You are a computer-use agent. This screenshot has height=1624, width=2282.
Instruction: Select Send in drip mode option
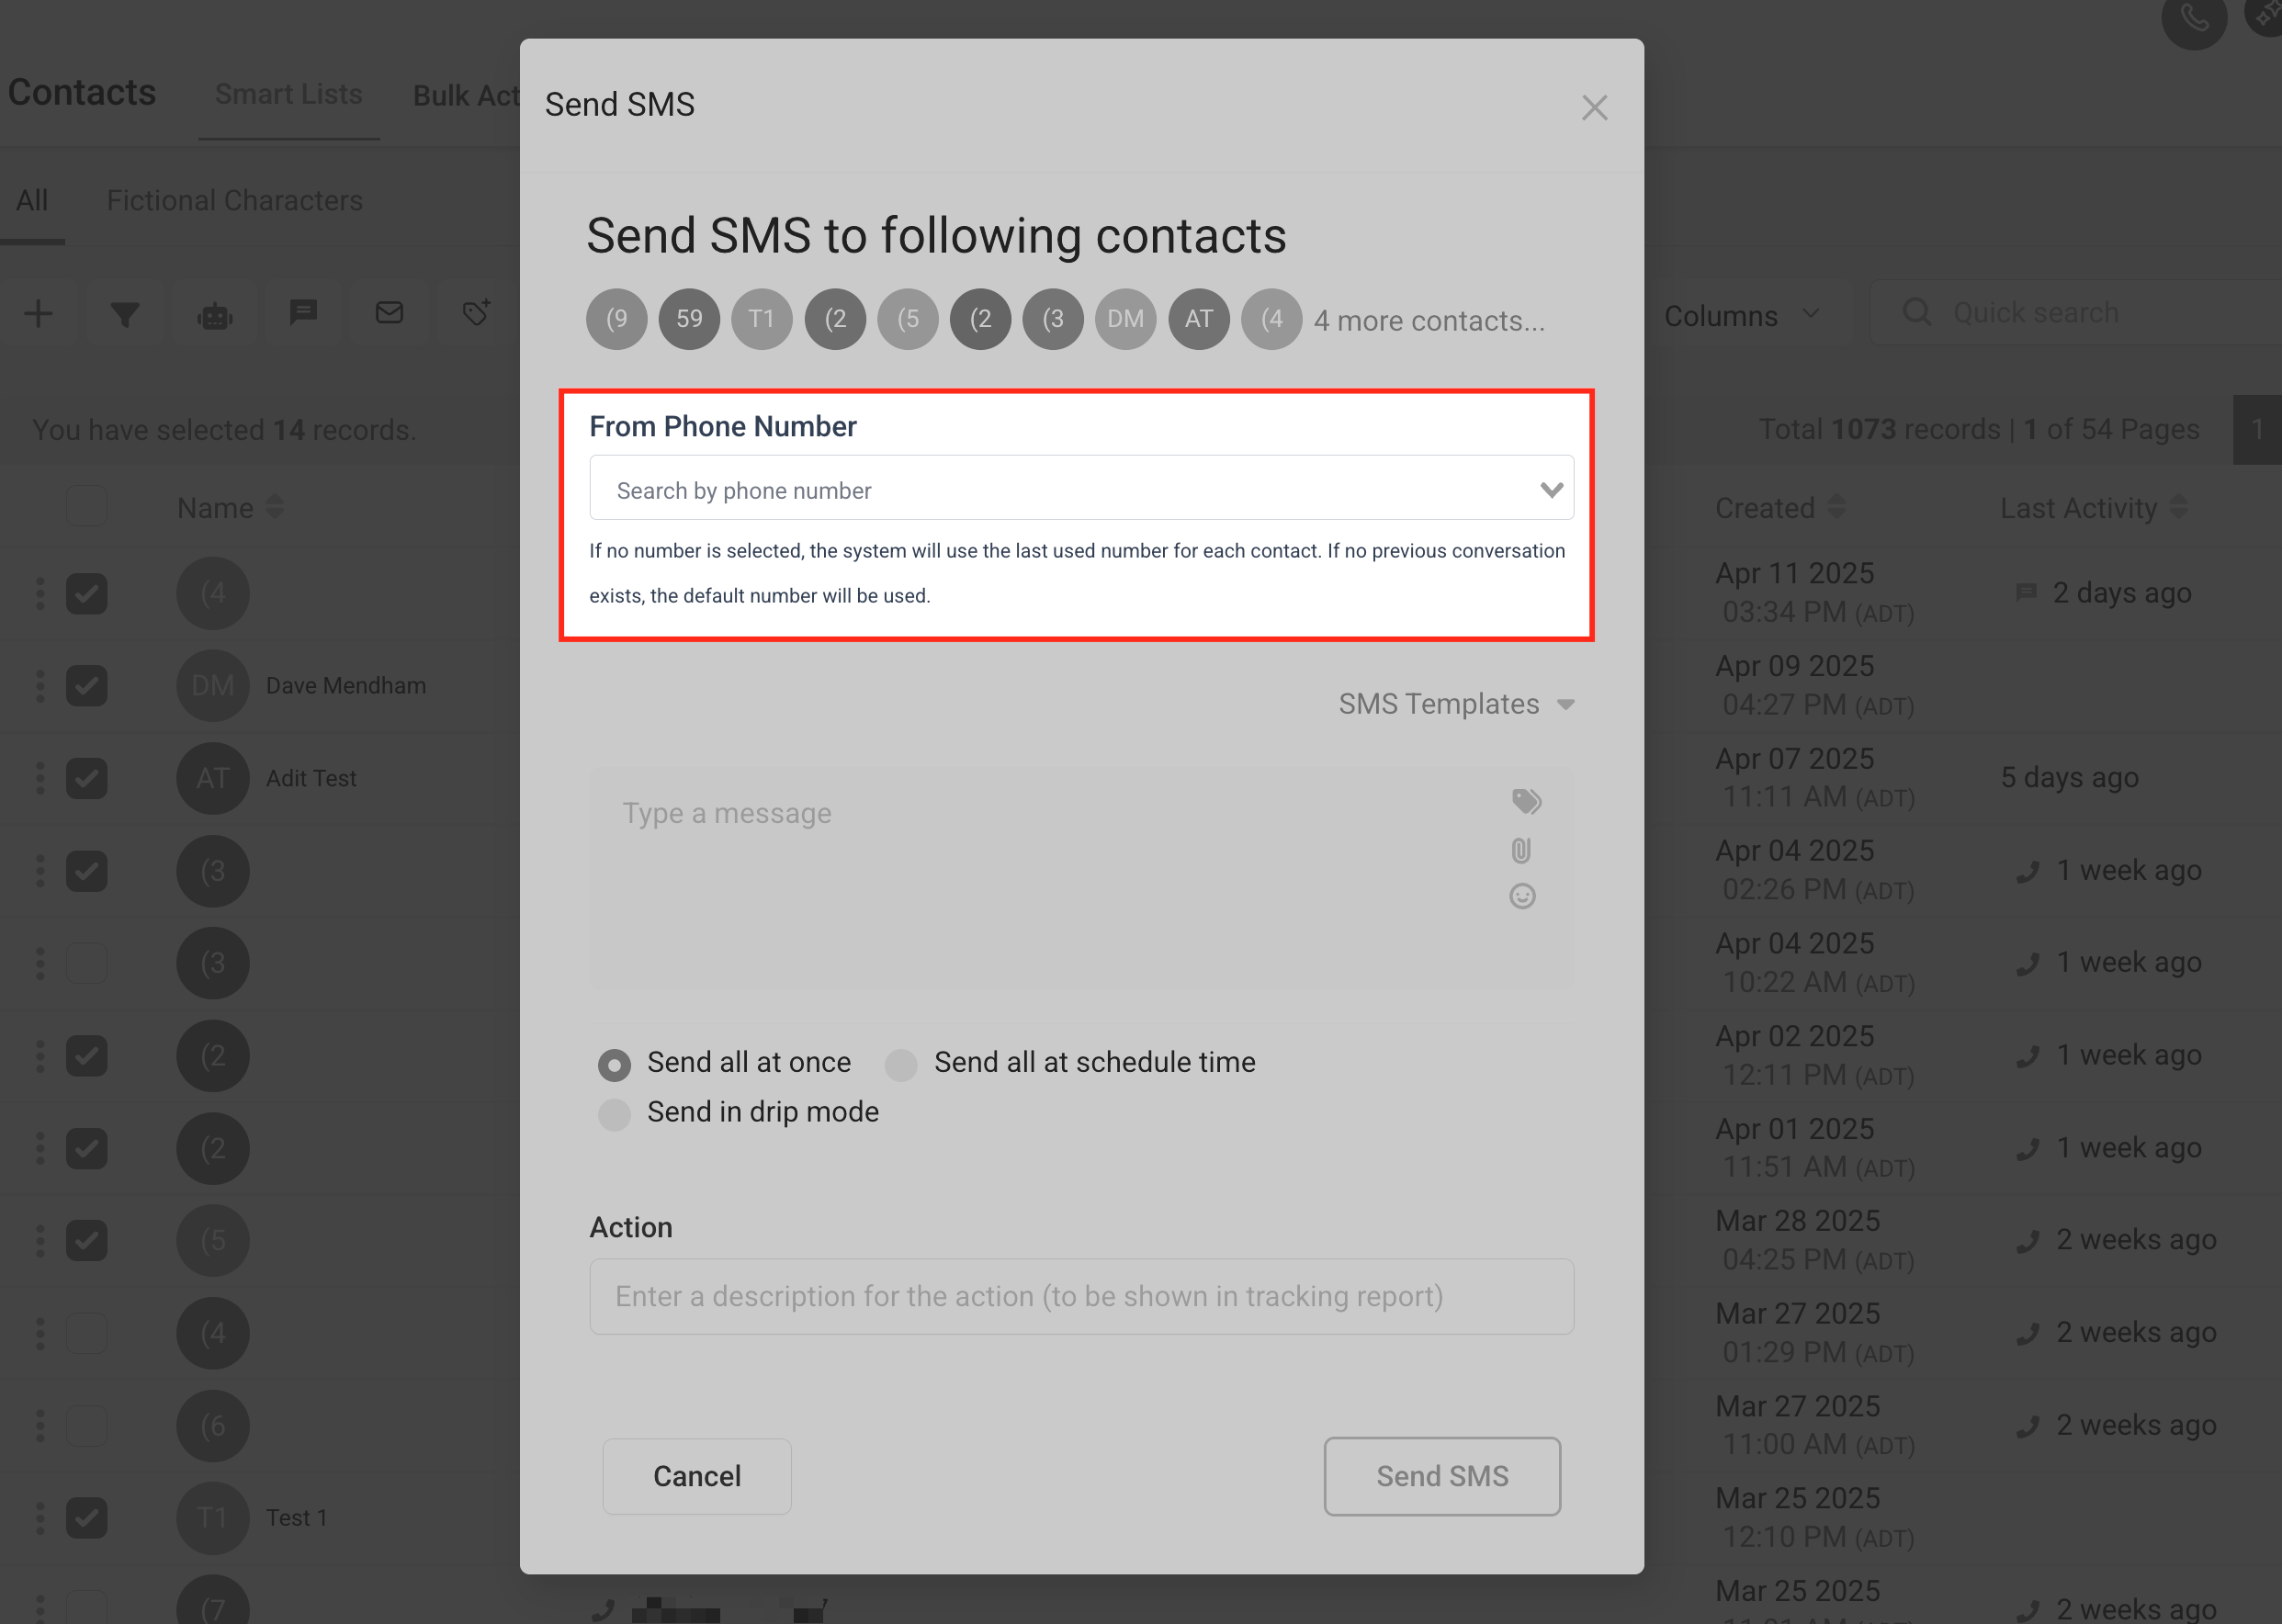point(614,1113)
